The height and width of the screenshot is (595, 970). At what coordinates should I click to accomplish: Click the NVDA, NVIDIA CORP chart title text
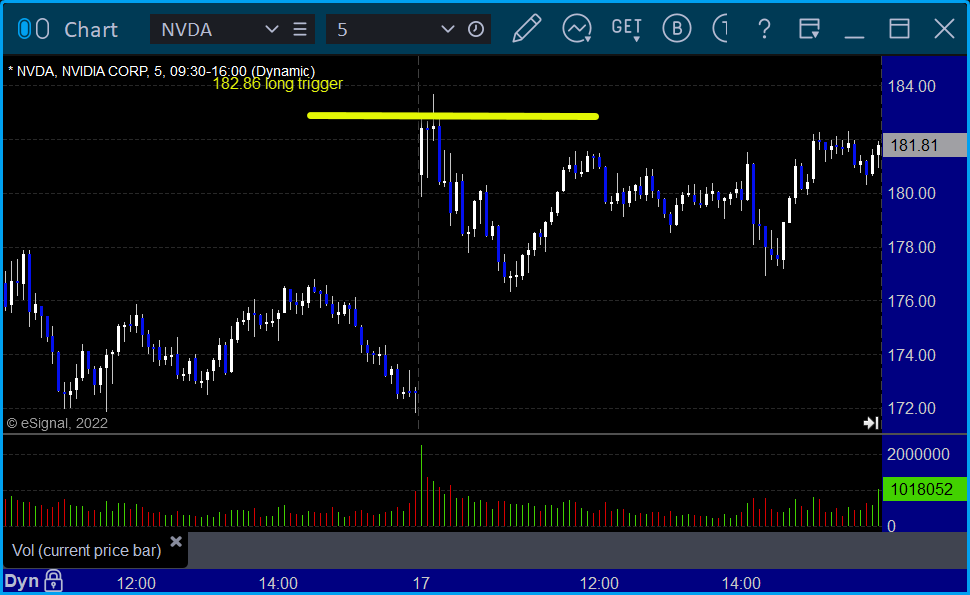click(x=161, y=71)
